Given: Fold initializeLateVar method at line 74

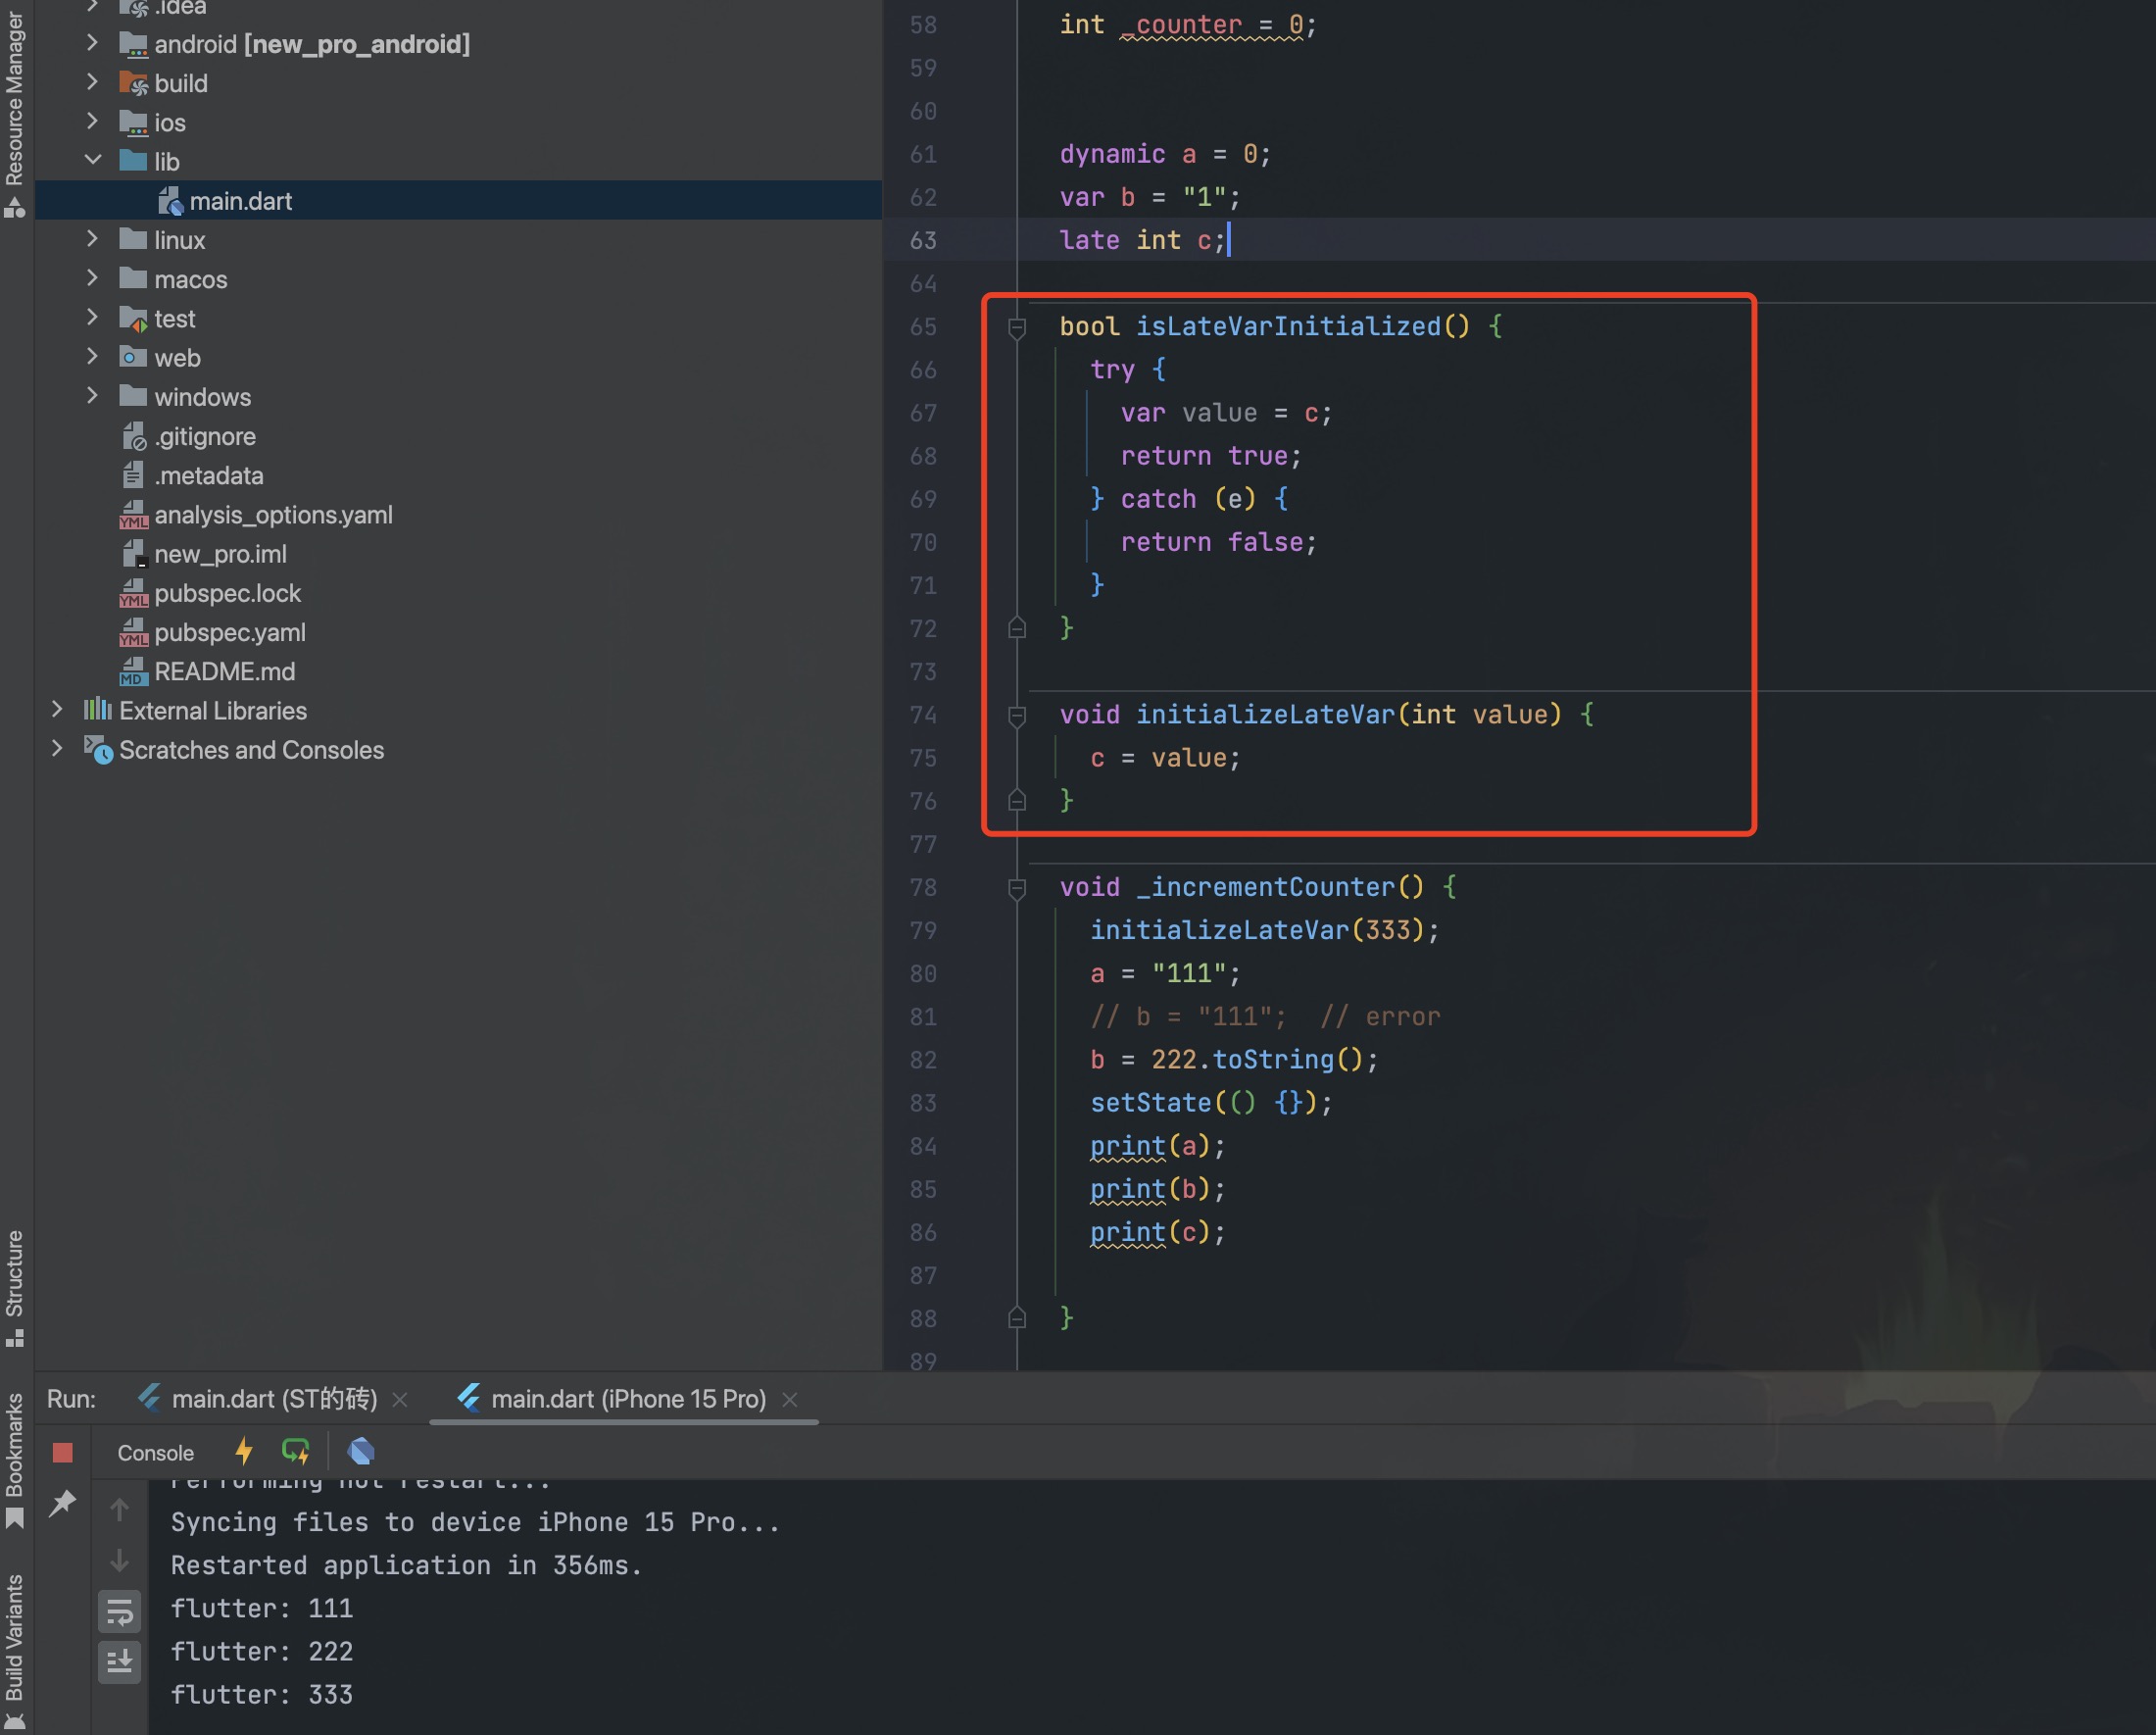Looking at the screenshot, I should point(1017,716).
